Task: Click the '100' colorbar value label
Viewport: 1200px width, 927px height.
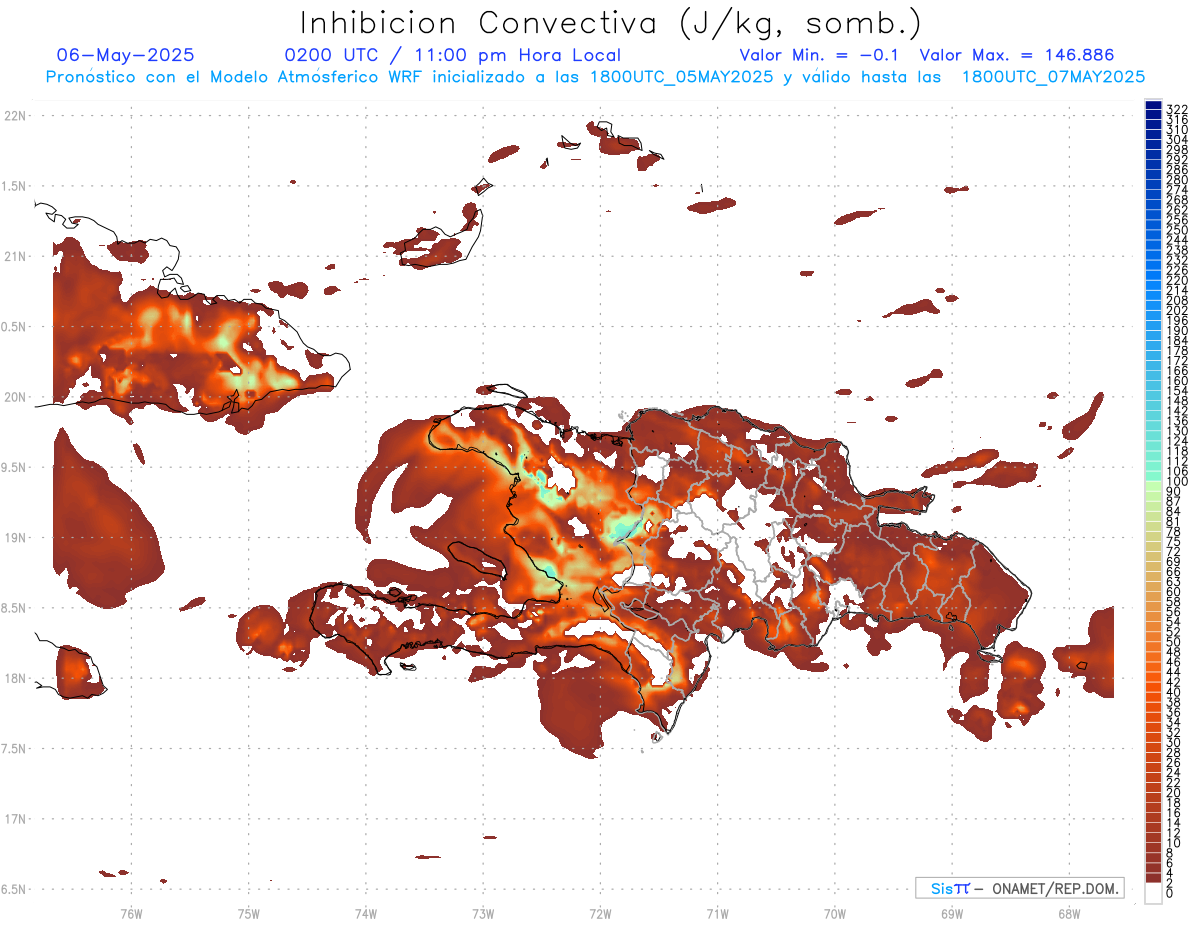Action: [1177, 482]
